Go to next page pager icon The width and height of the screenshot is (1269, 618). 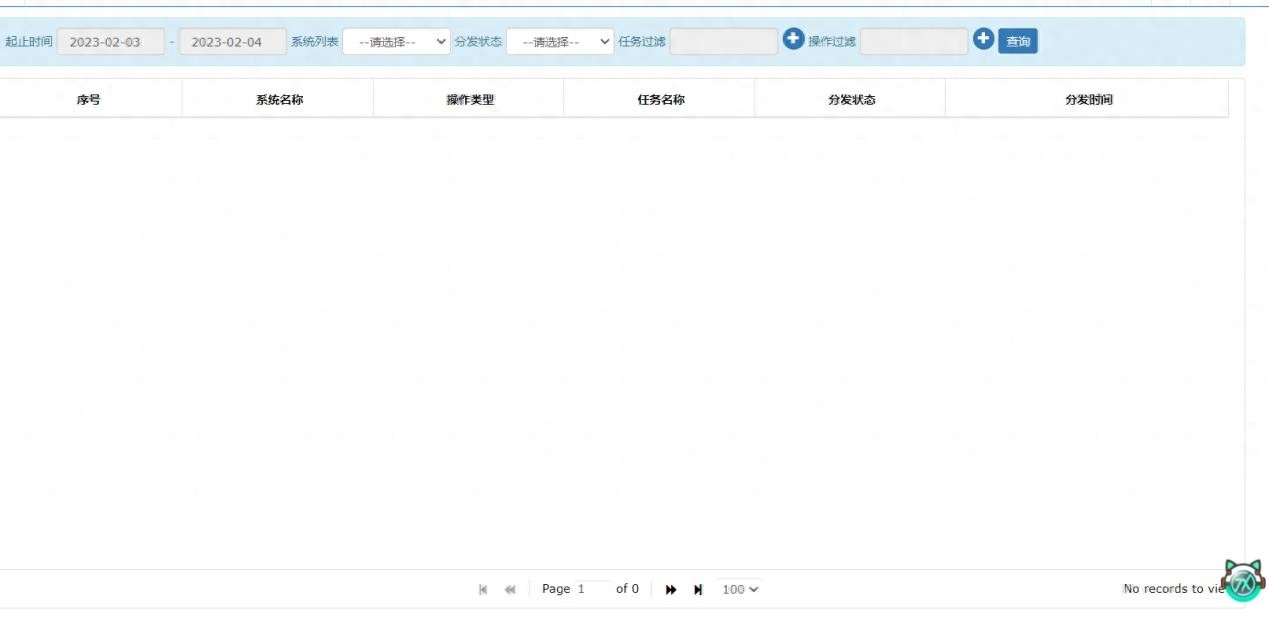pos(671,590)
